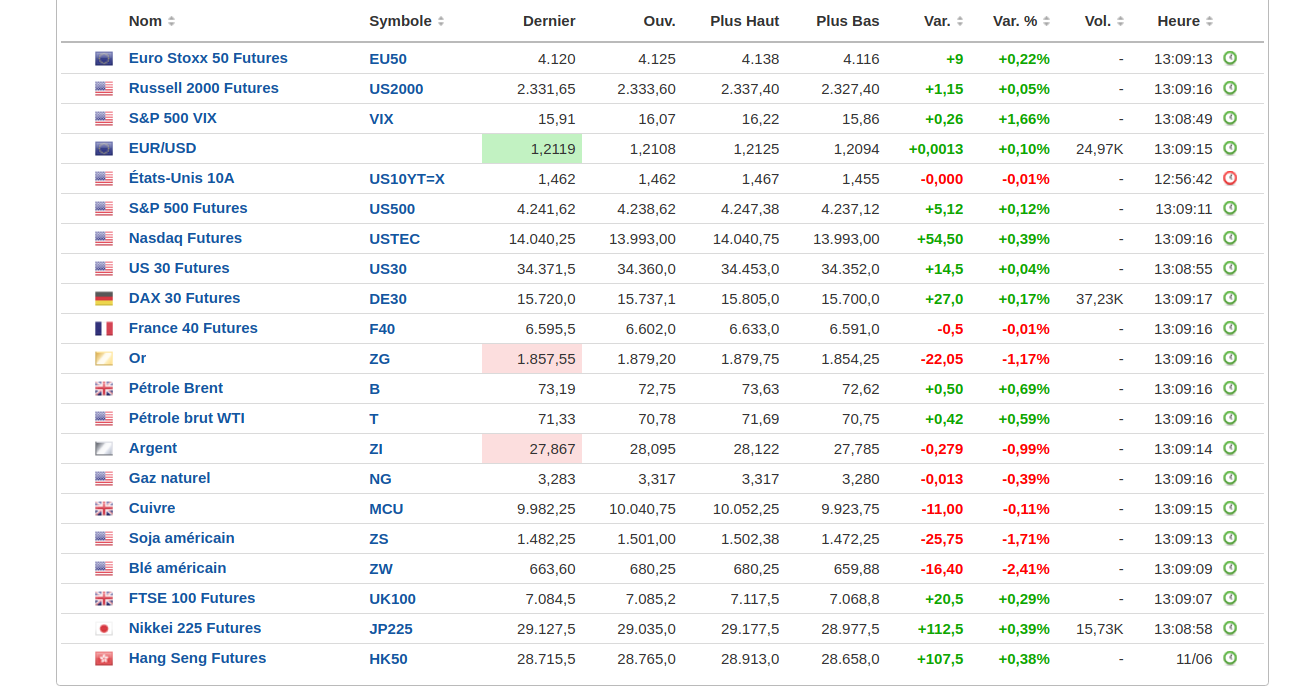
Task: Open the S&P 500 VIX link
Action: [x=172, y=118]
